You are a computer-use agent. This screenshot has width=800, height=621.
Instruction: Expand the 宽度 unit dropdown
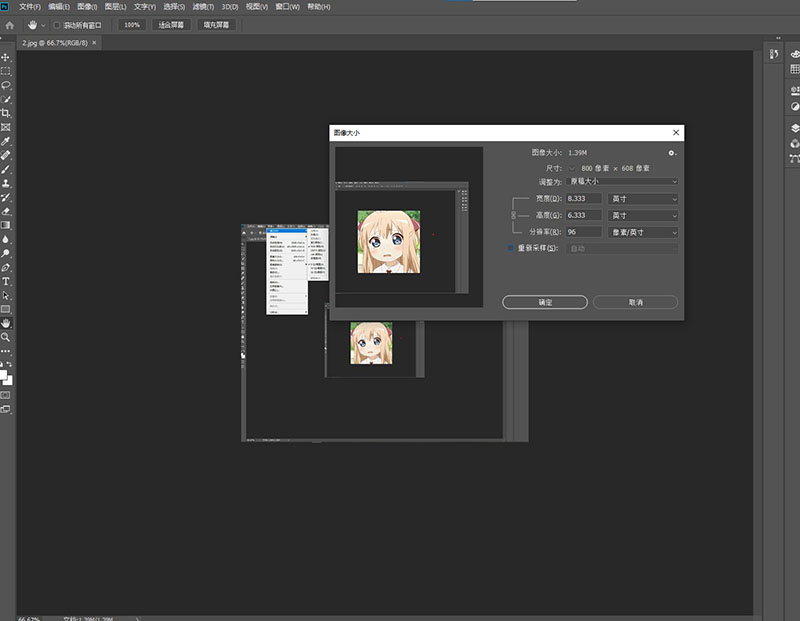pos(643,199)
